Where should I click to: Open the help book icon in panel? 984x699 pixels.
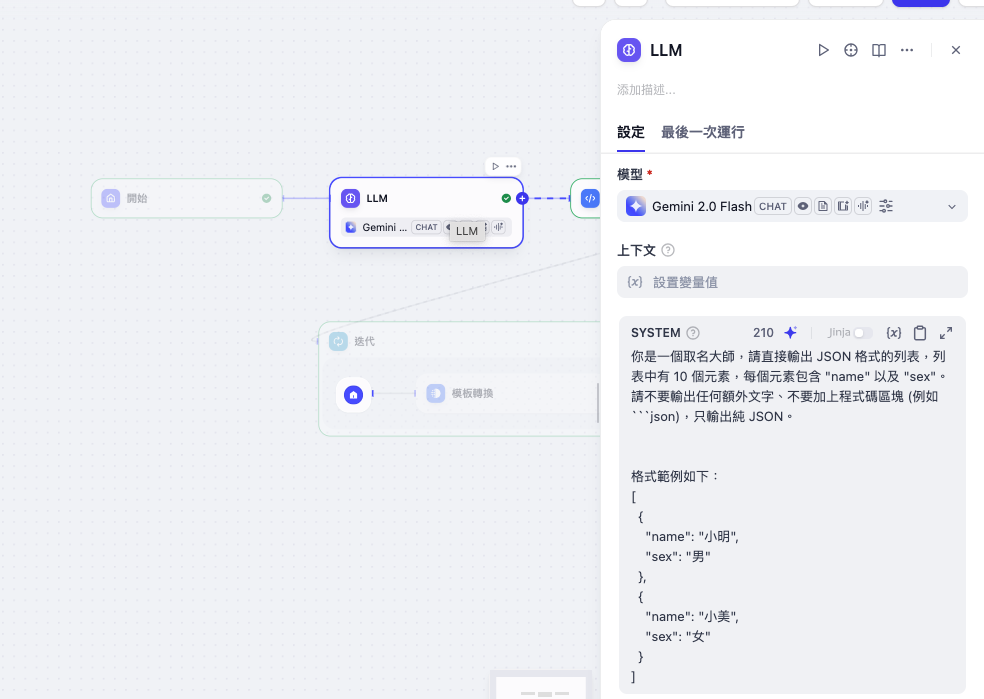[879, 50]
